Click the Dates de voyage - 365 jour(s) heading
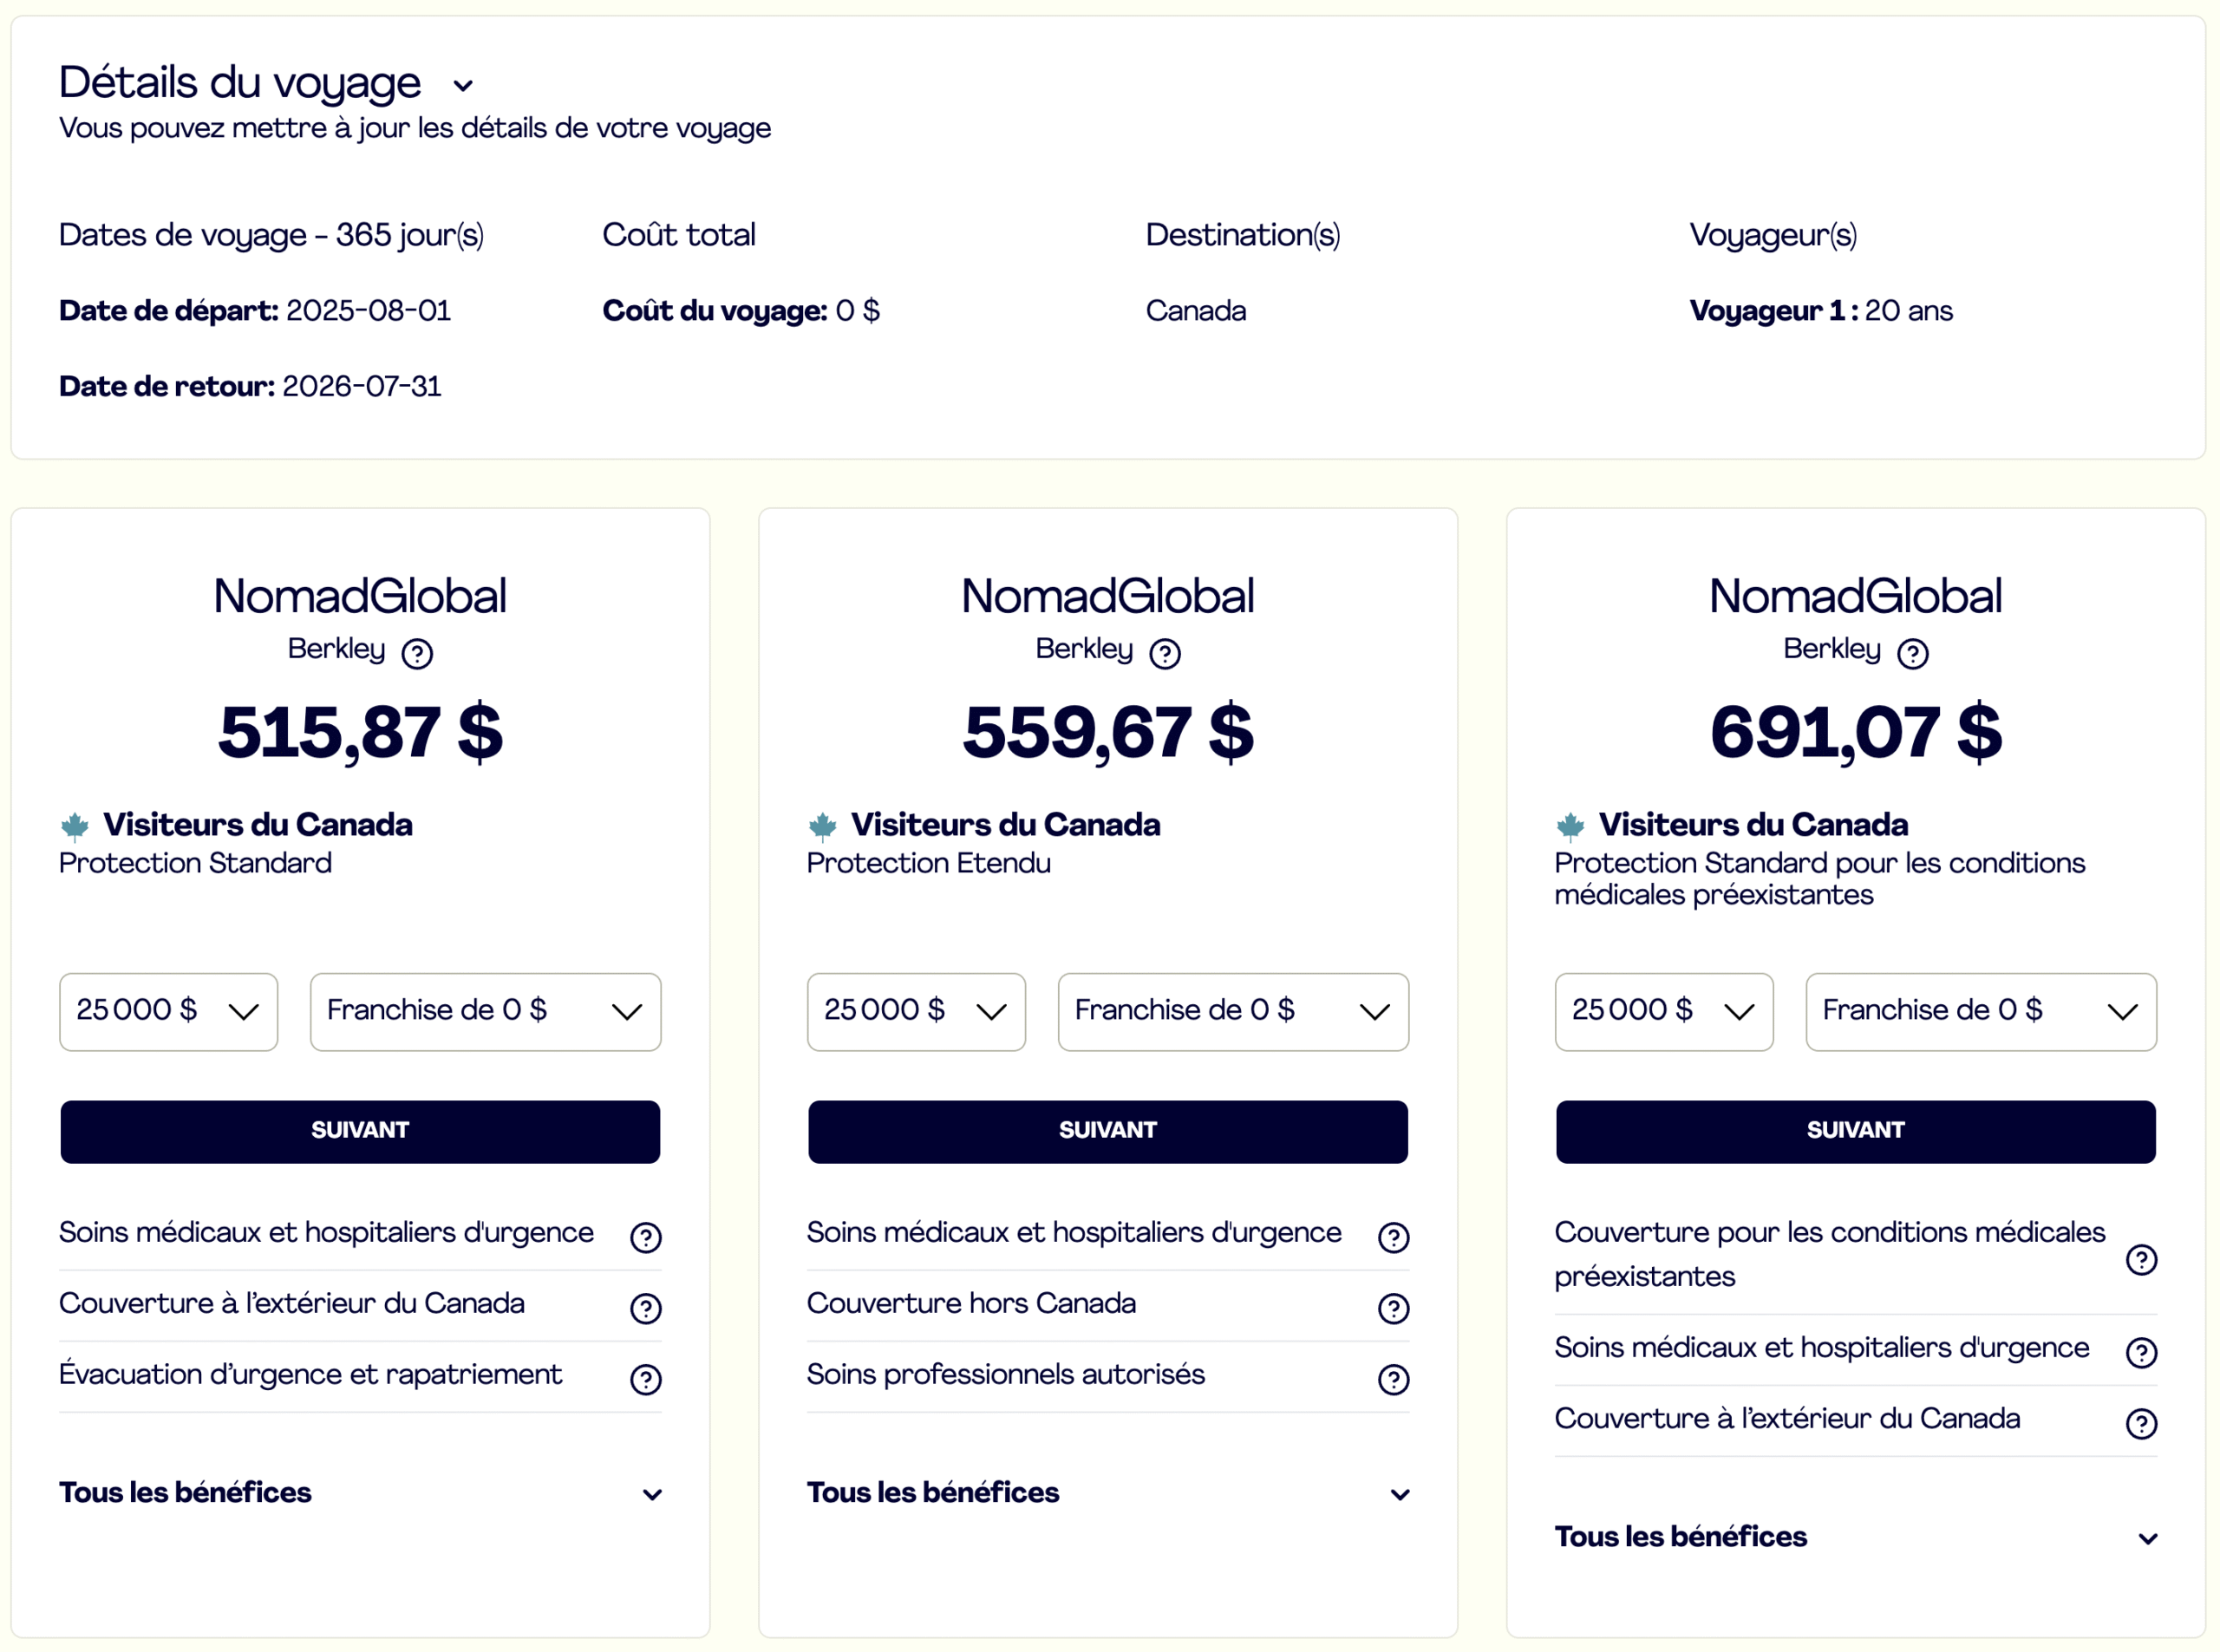 pyautogui.click(x=271, y=235)
